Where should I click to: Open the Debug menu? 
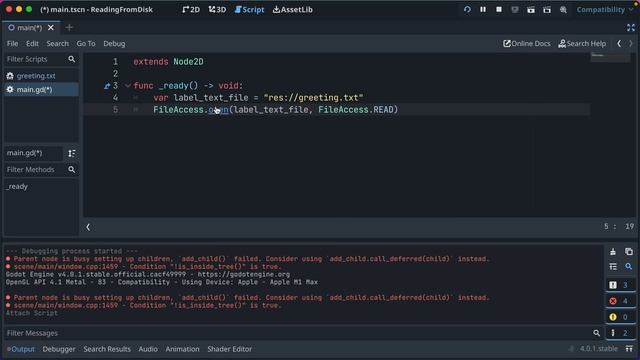pos(114,43)
